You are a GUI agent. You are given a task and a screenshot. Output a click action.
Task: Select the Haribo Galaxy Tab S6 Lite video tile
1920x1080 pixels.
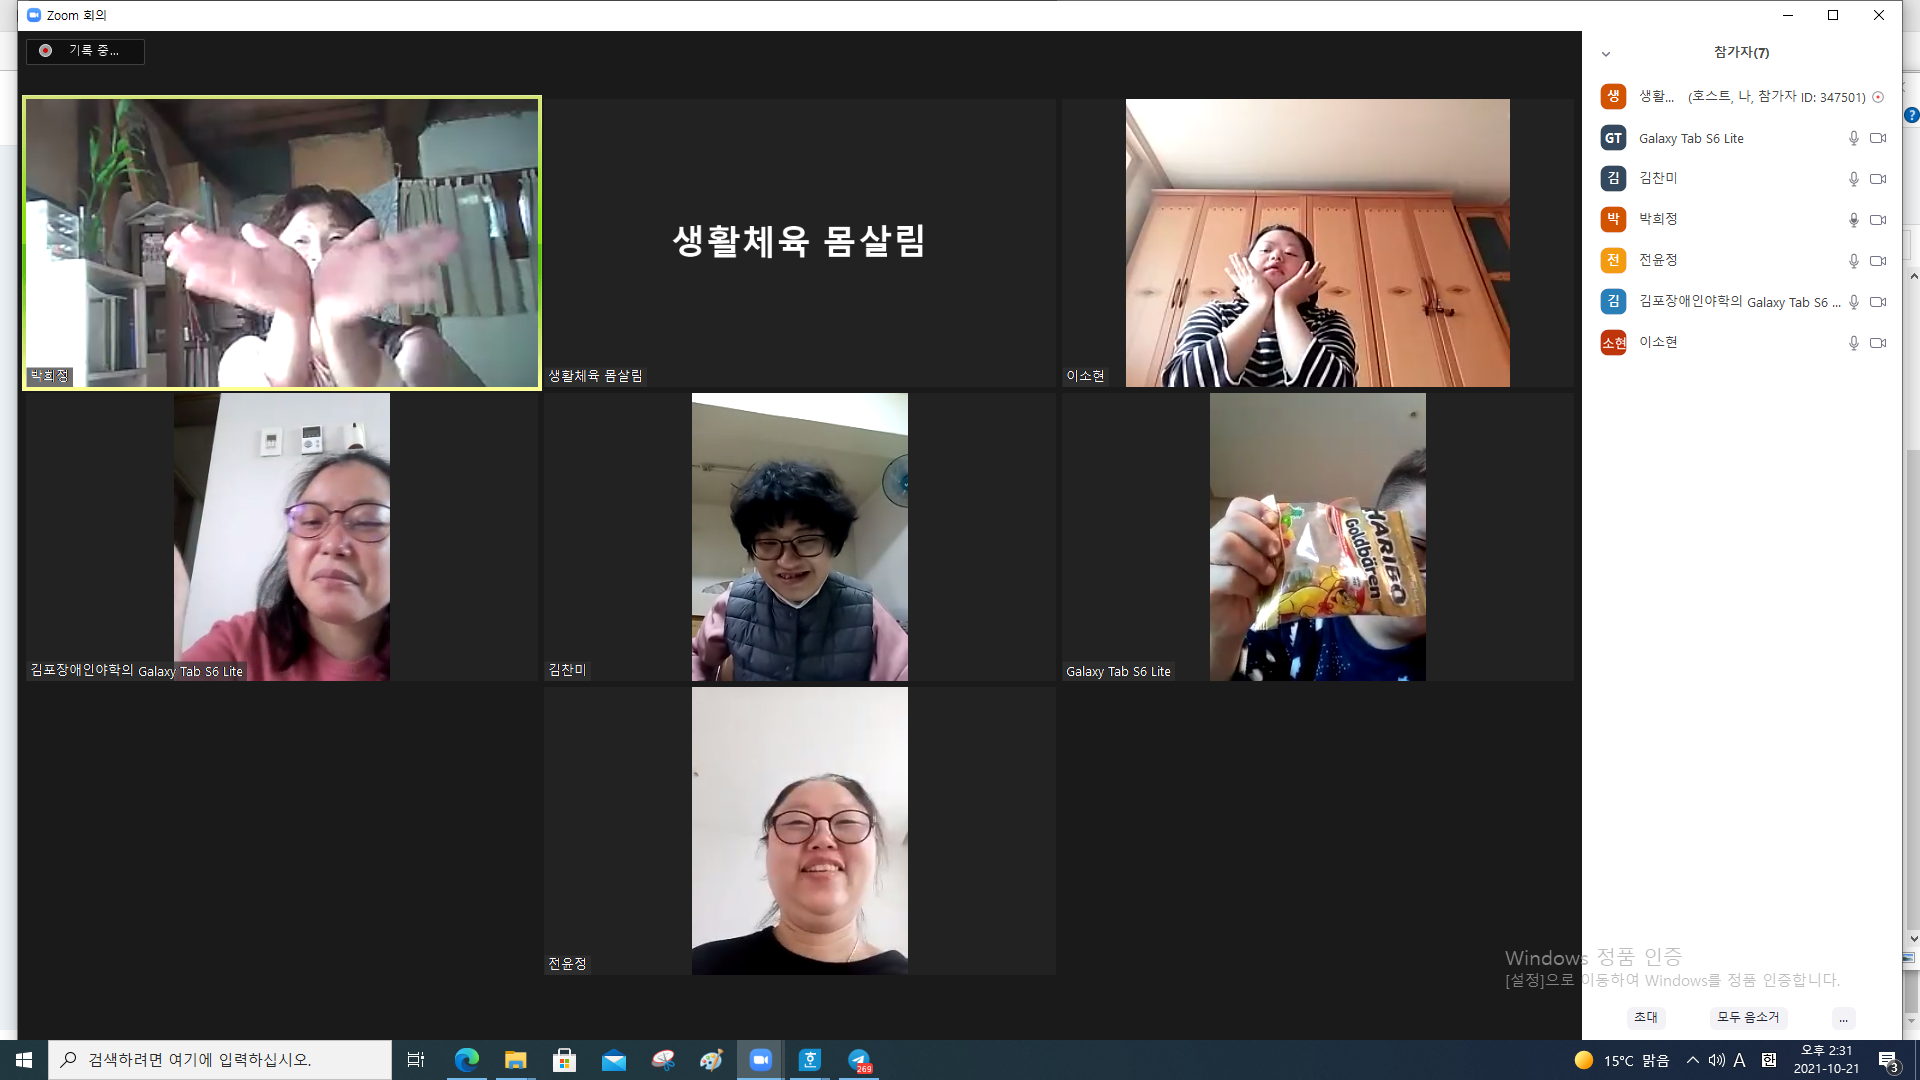[x=1317, y=537]
